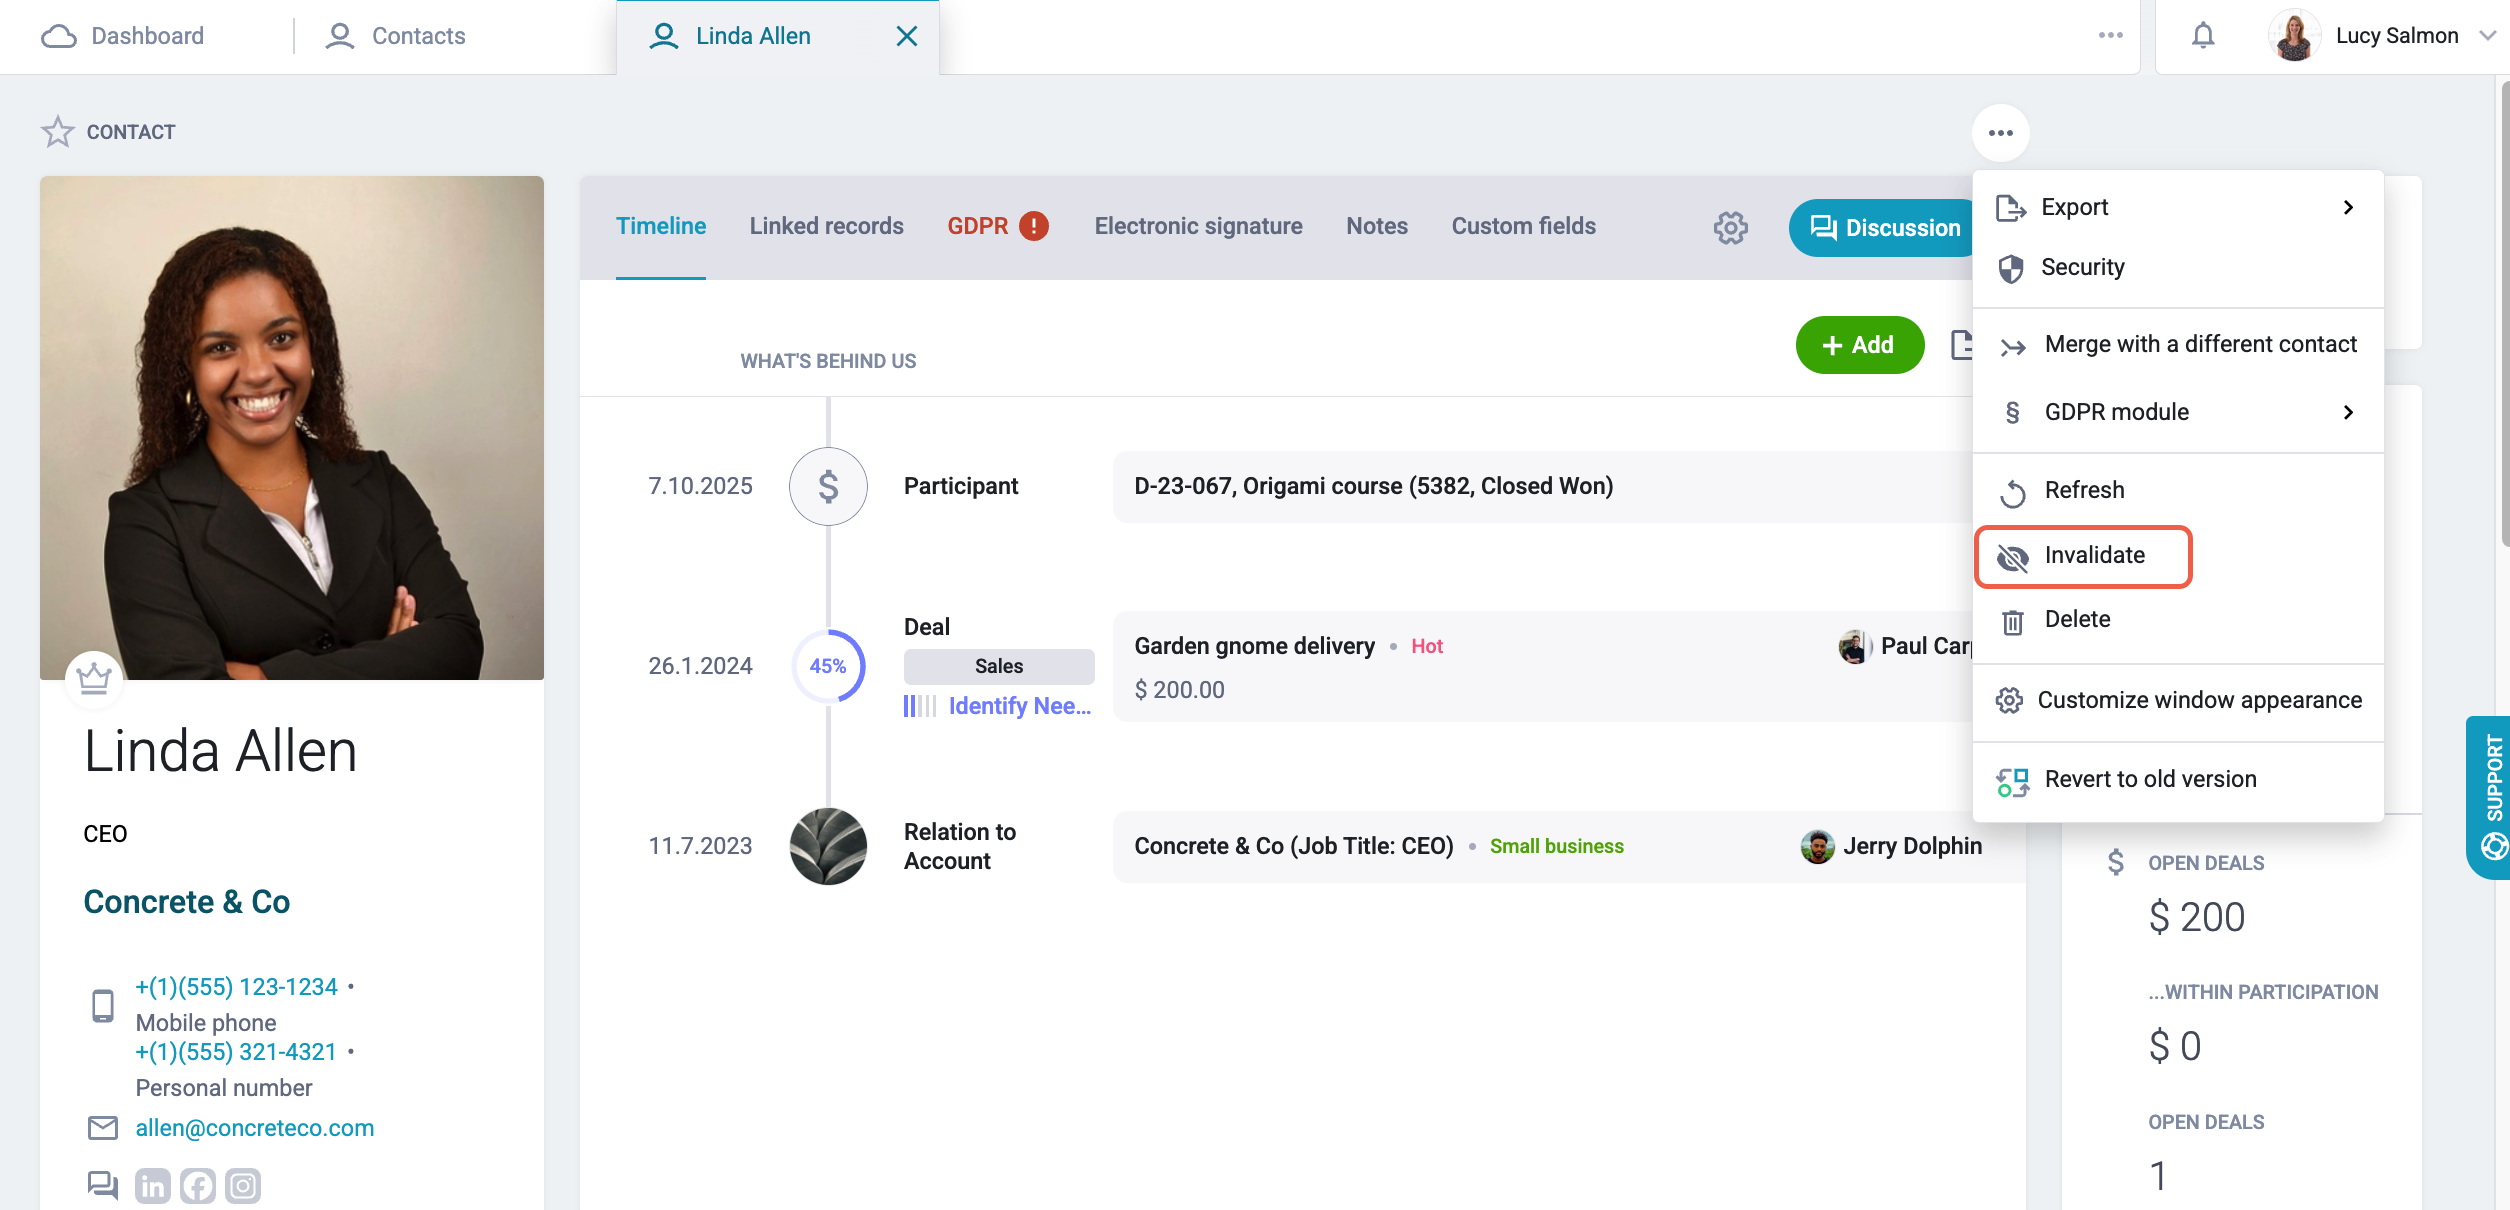Open the top bar more options dots
Image resolution: width=2510 pixels, height=1210 pixels.
(x=2111, y=35)
